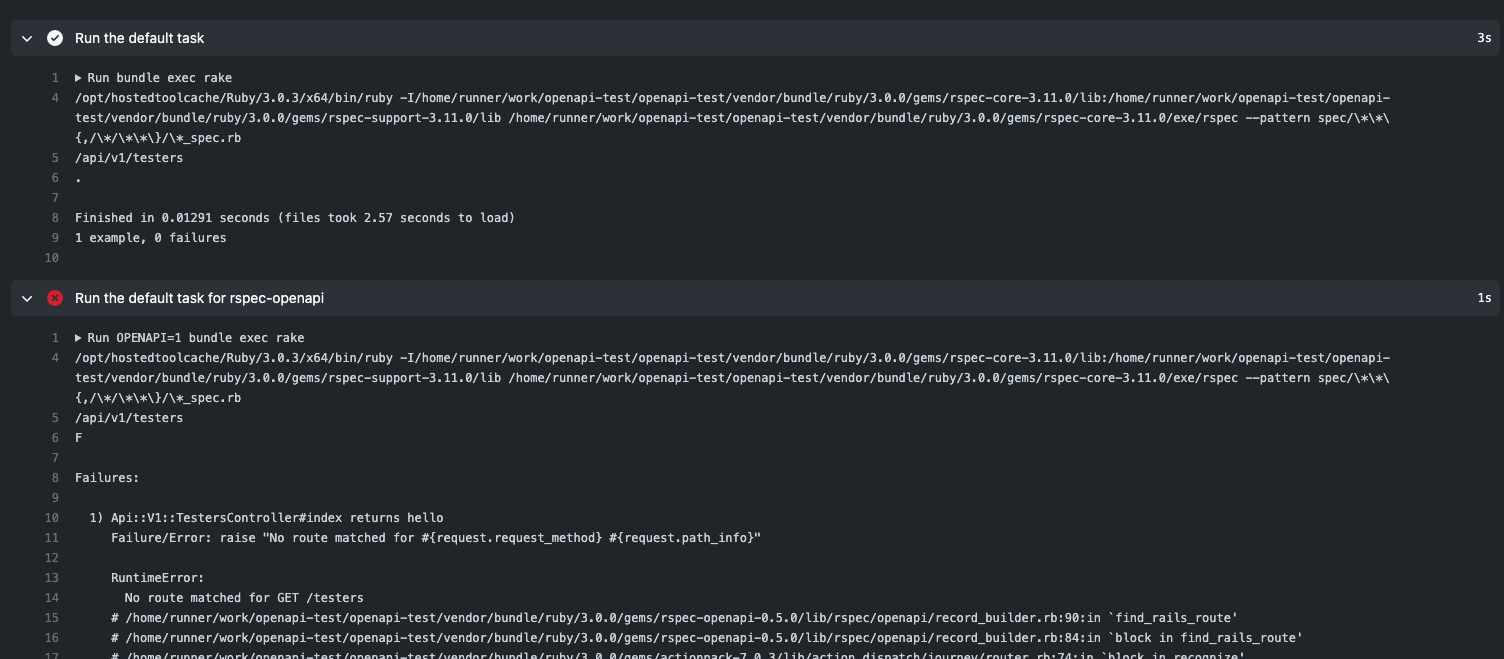Select the 'Failure/Error: raise' log line
Viewport: 1504px width, 659px height.
(x=436, y=538)
